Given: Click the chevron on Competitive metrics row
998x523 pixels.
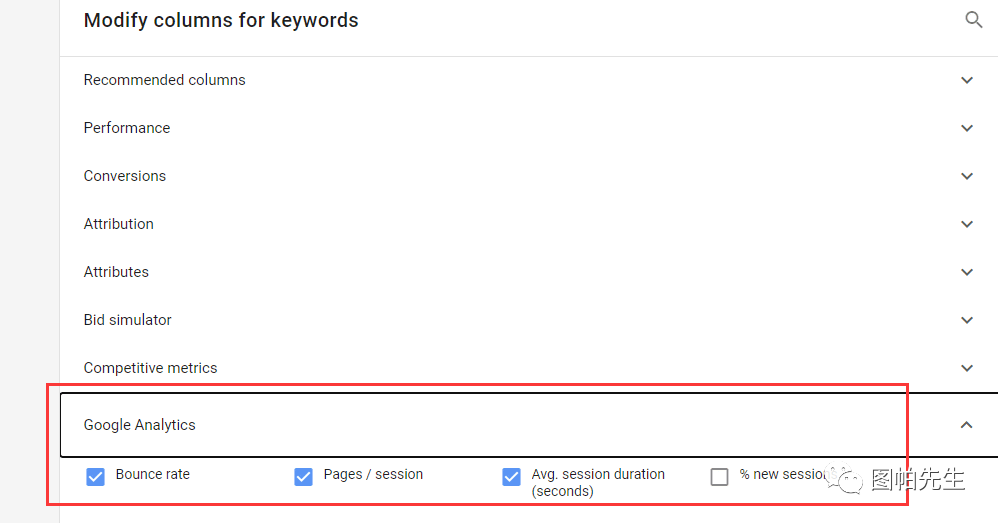Looking at the screenshot, I should tap(967, 368).
